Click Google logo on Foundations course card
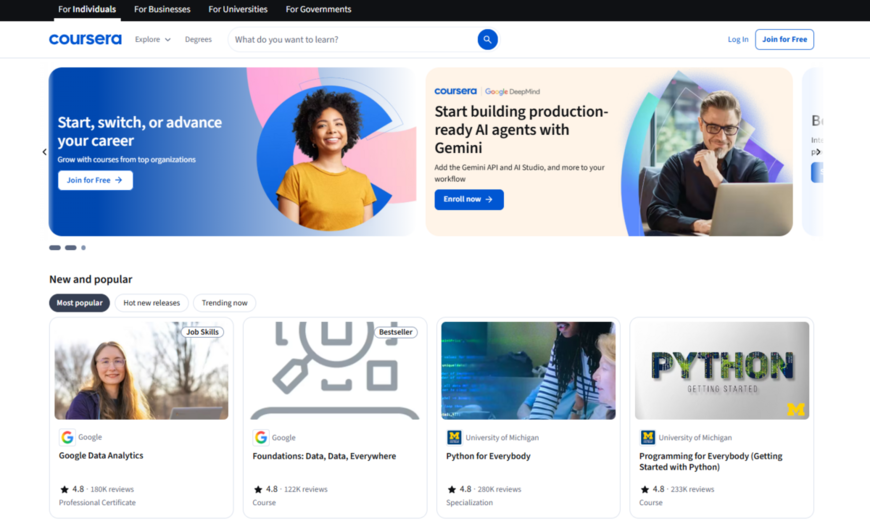 pyautogui.click(x=261, y=437)
